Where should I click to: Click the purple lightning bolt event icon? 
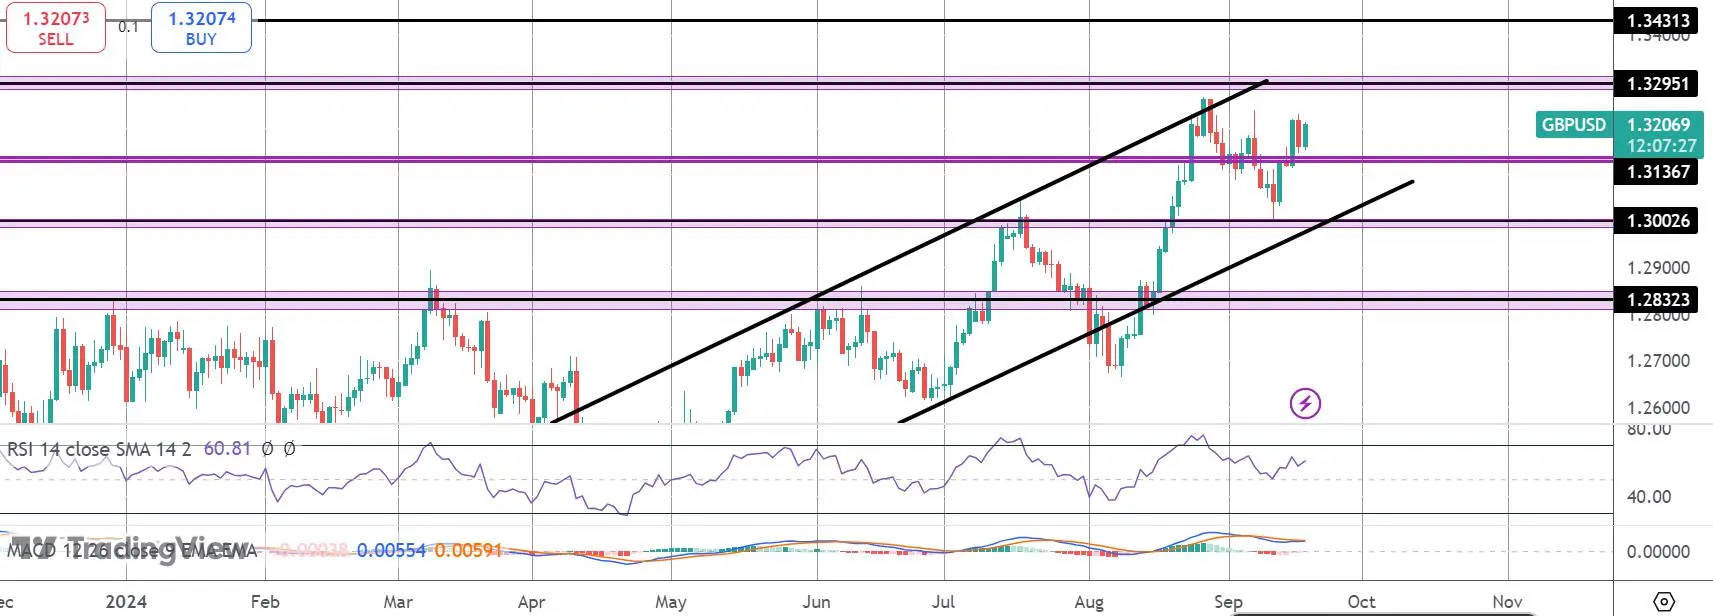(1305, 404)
